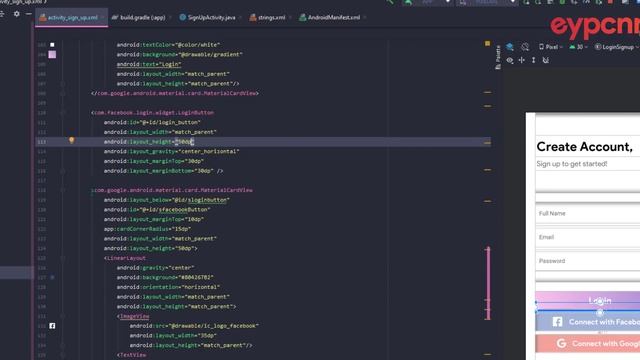Click the Facebook logo gutter icon
Viewport: 640px width, 360px height.
click(52, 326)
